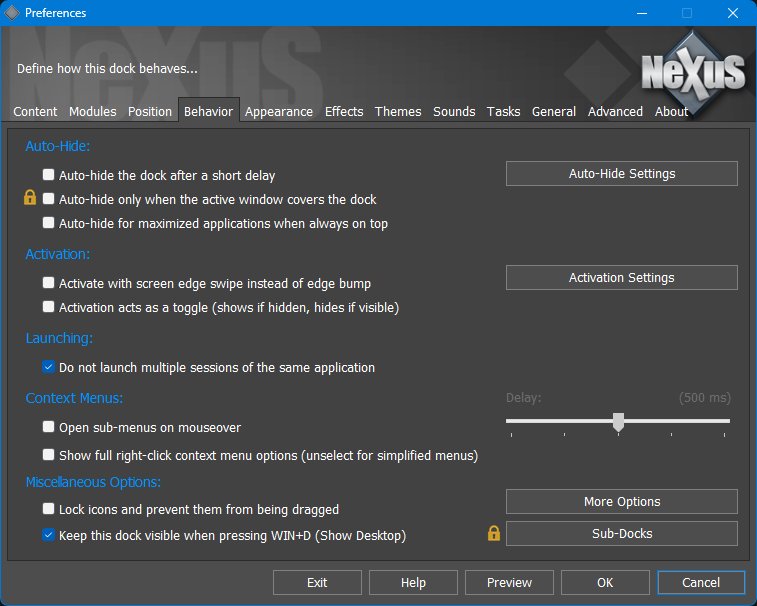The width and height of the screenshot is (757, 606).
Task: Open the Appearance tab
Action: tap(279, 112)
